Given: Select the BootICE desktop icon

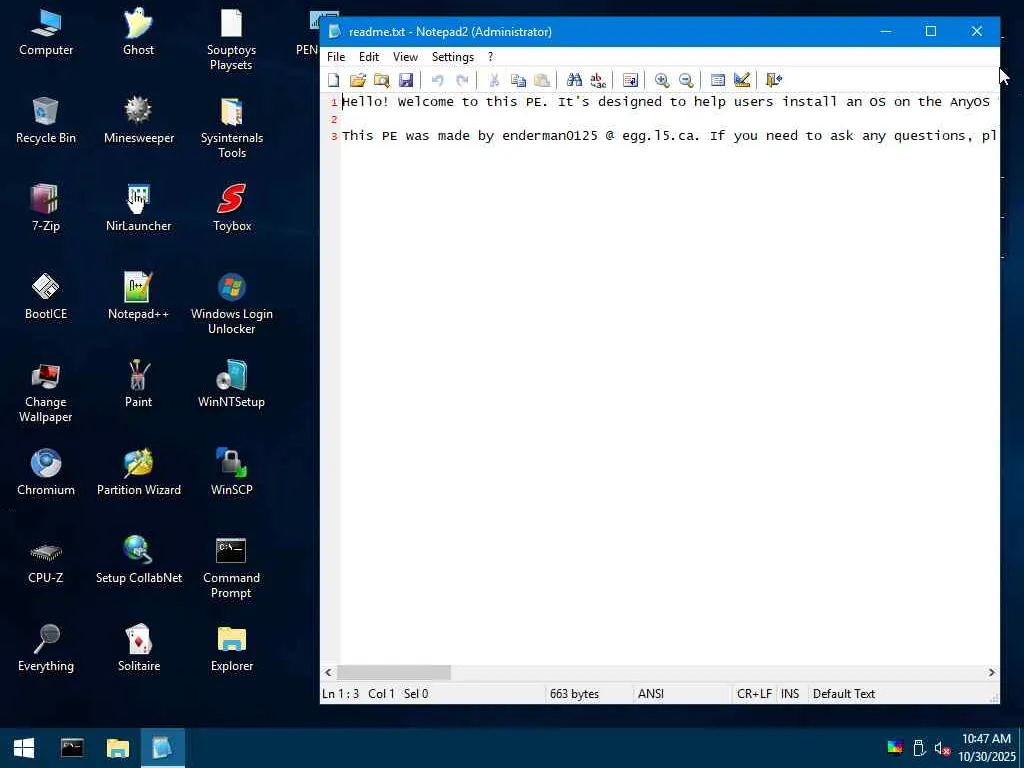Looking at the screenshot, I should [46, 296].
